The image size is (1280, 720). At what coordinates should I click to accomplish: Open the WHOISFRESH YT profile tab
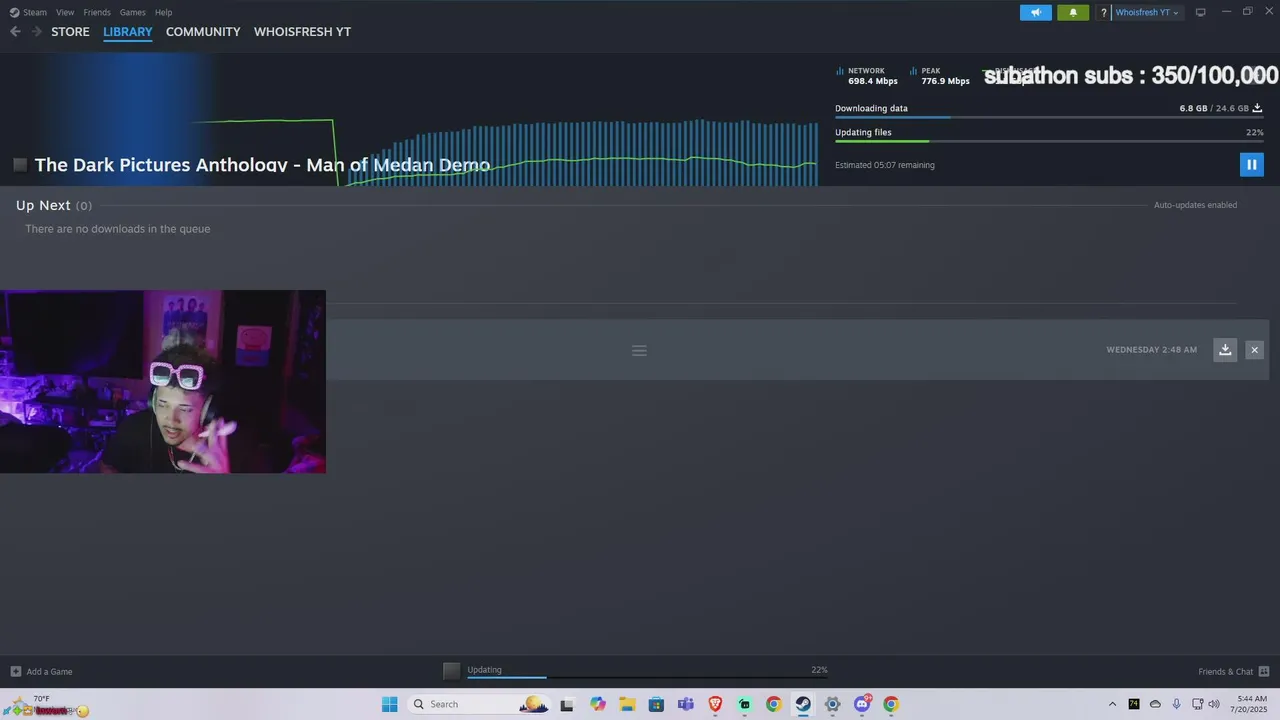tap(302, 32)
